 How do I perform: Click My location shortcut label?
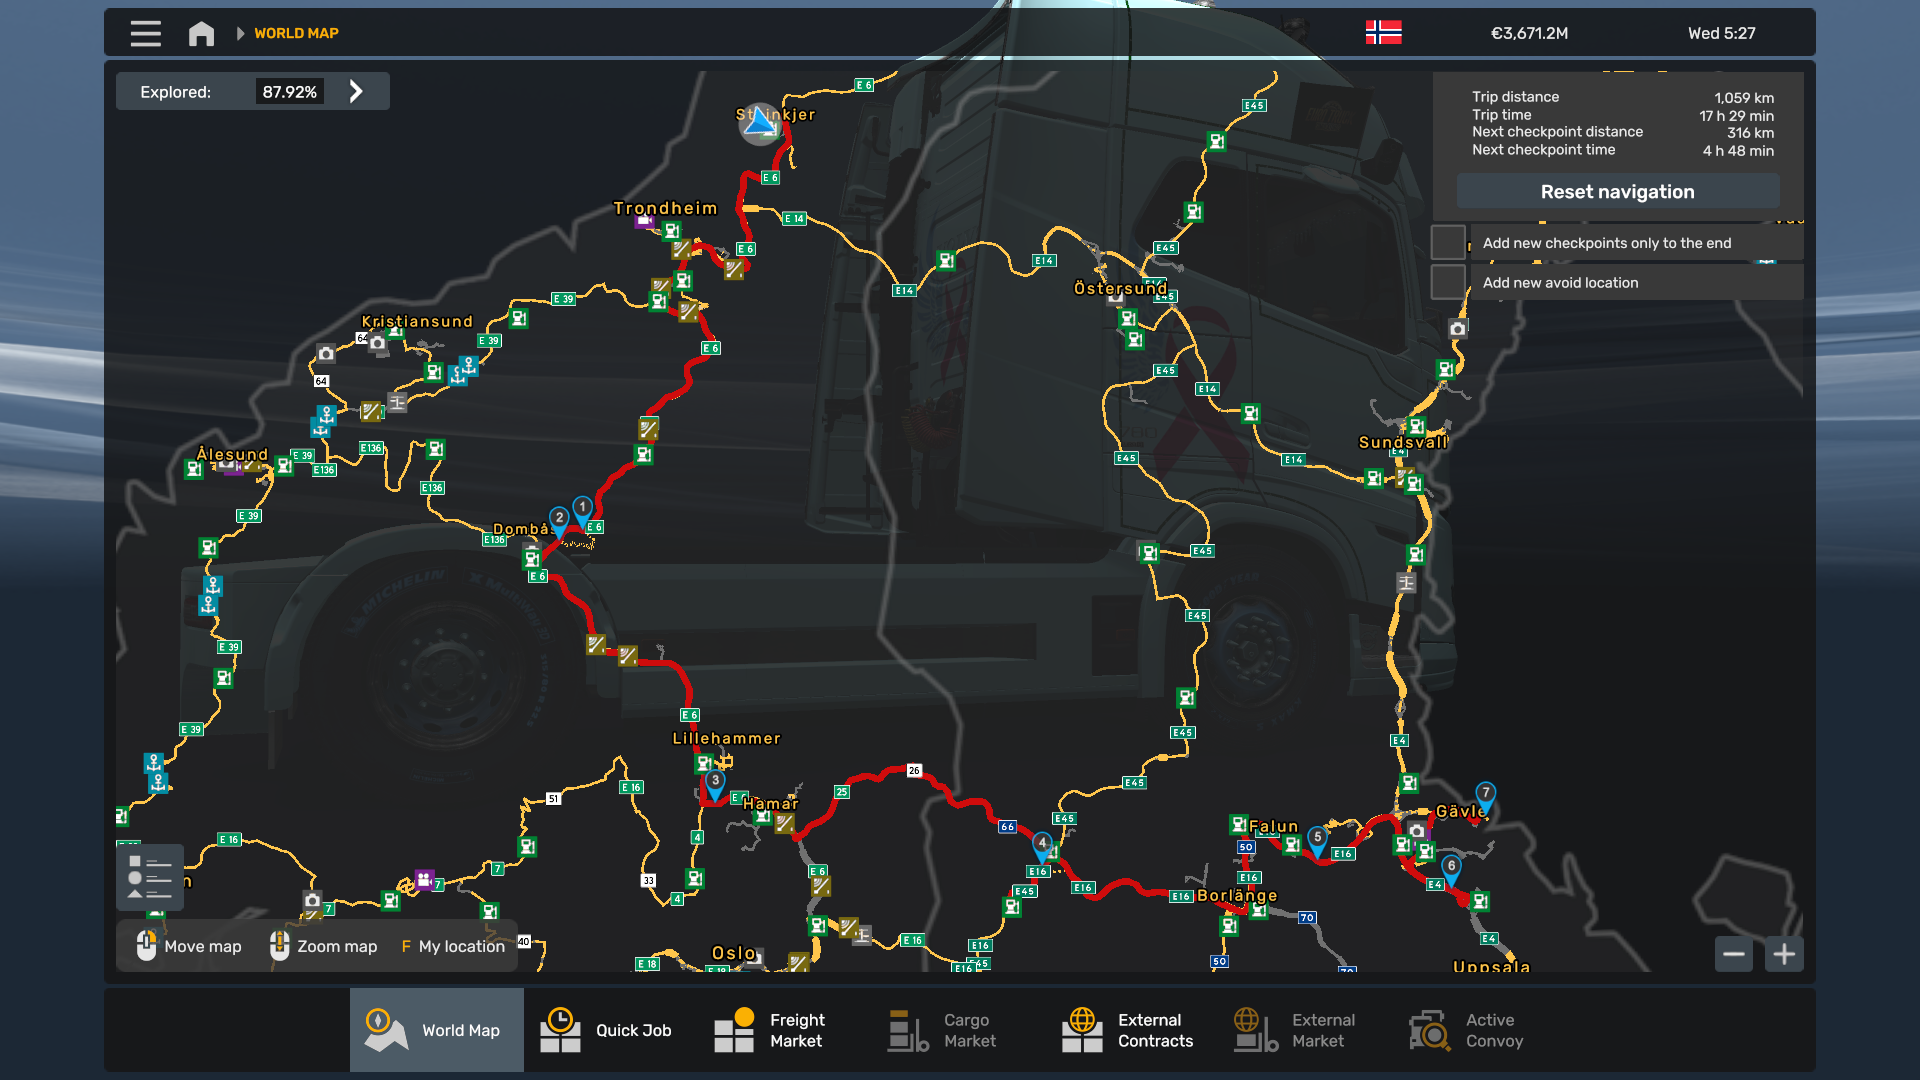pos(461,946)
